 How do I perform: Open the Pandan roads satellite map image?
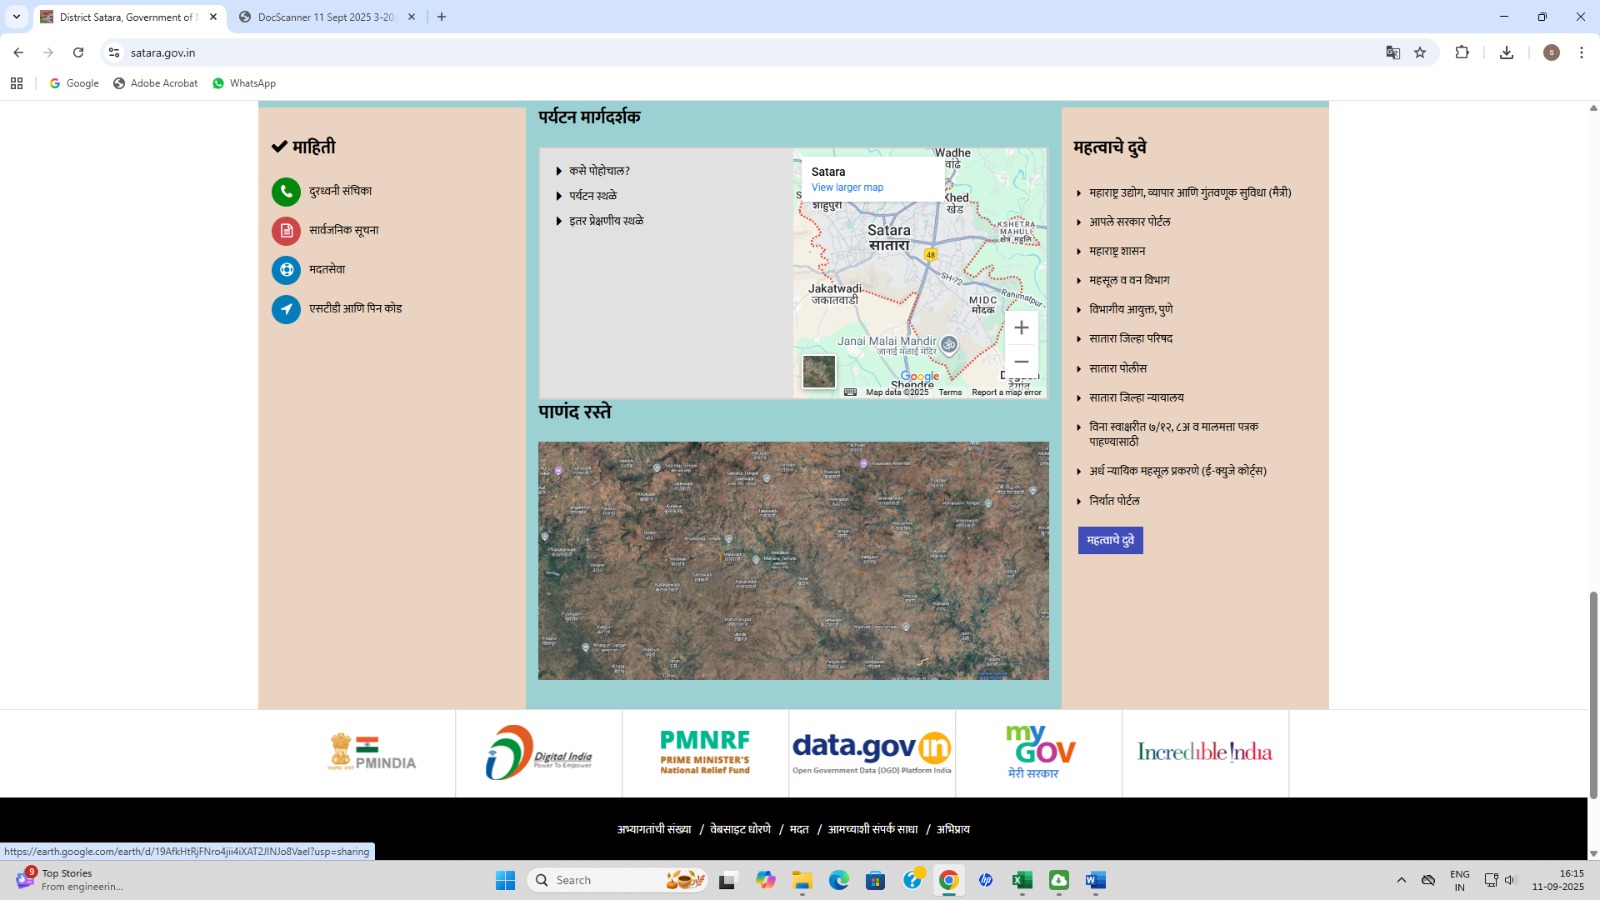click(793, 561)
